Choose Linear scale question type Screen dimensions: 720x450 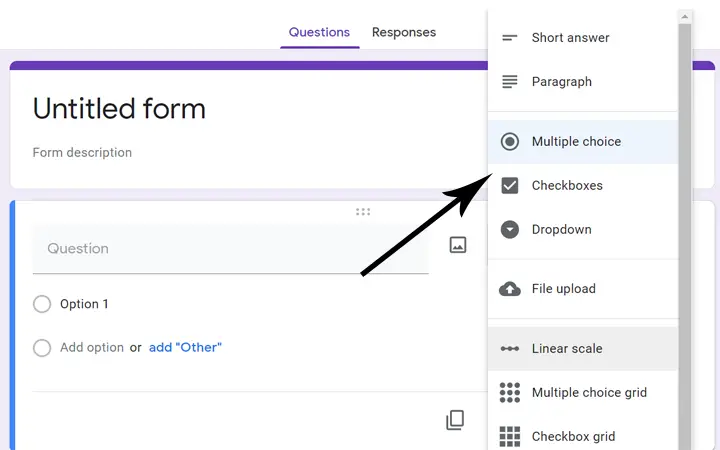pos(583,349)
